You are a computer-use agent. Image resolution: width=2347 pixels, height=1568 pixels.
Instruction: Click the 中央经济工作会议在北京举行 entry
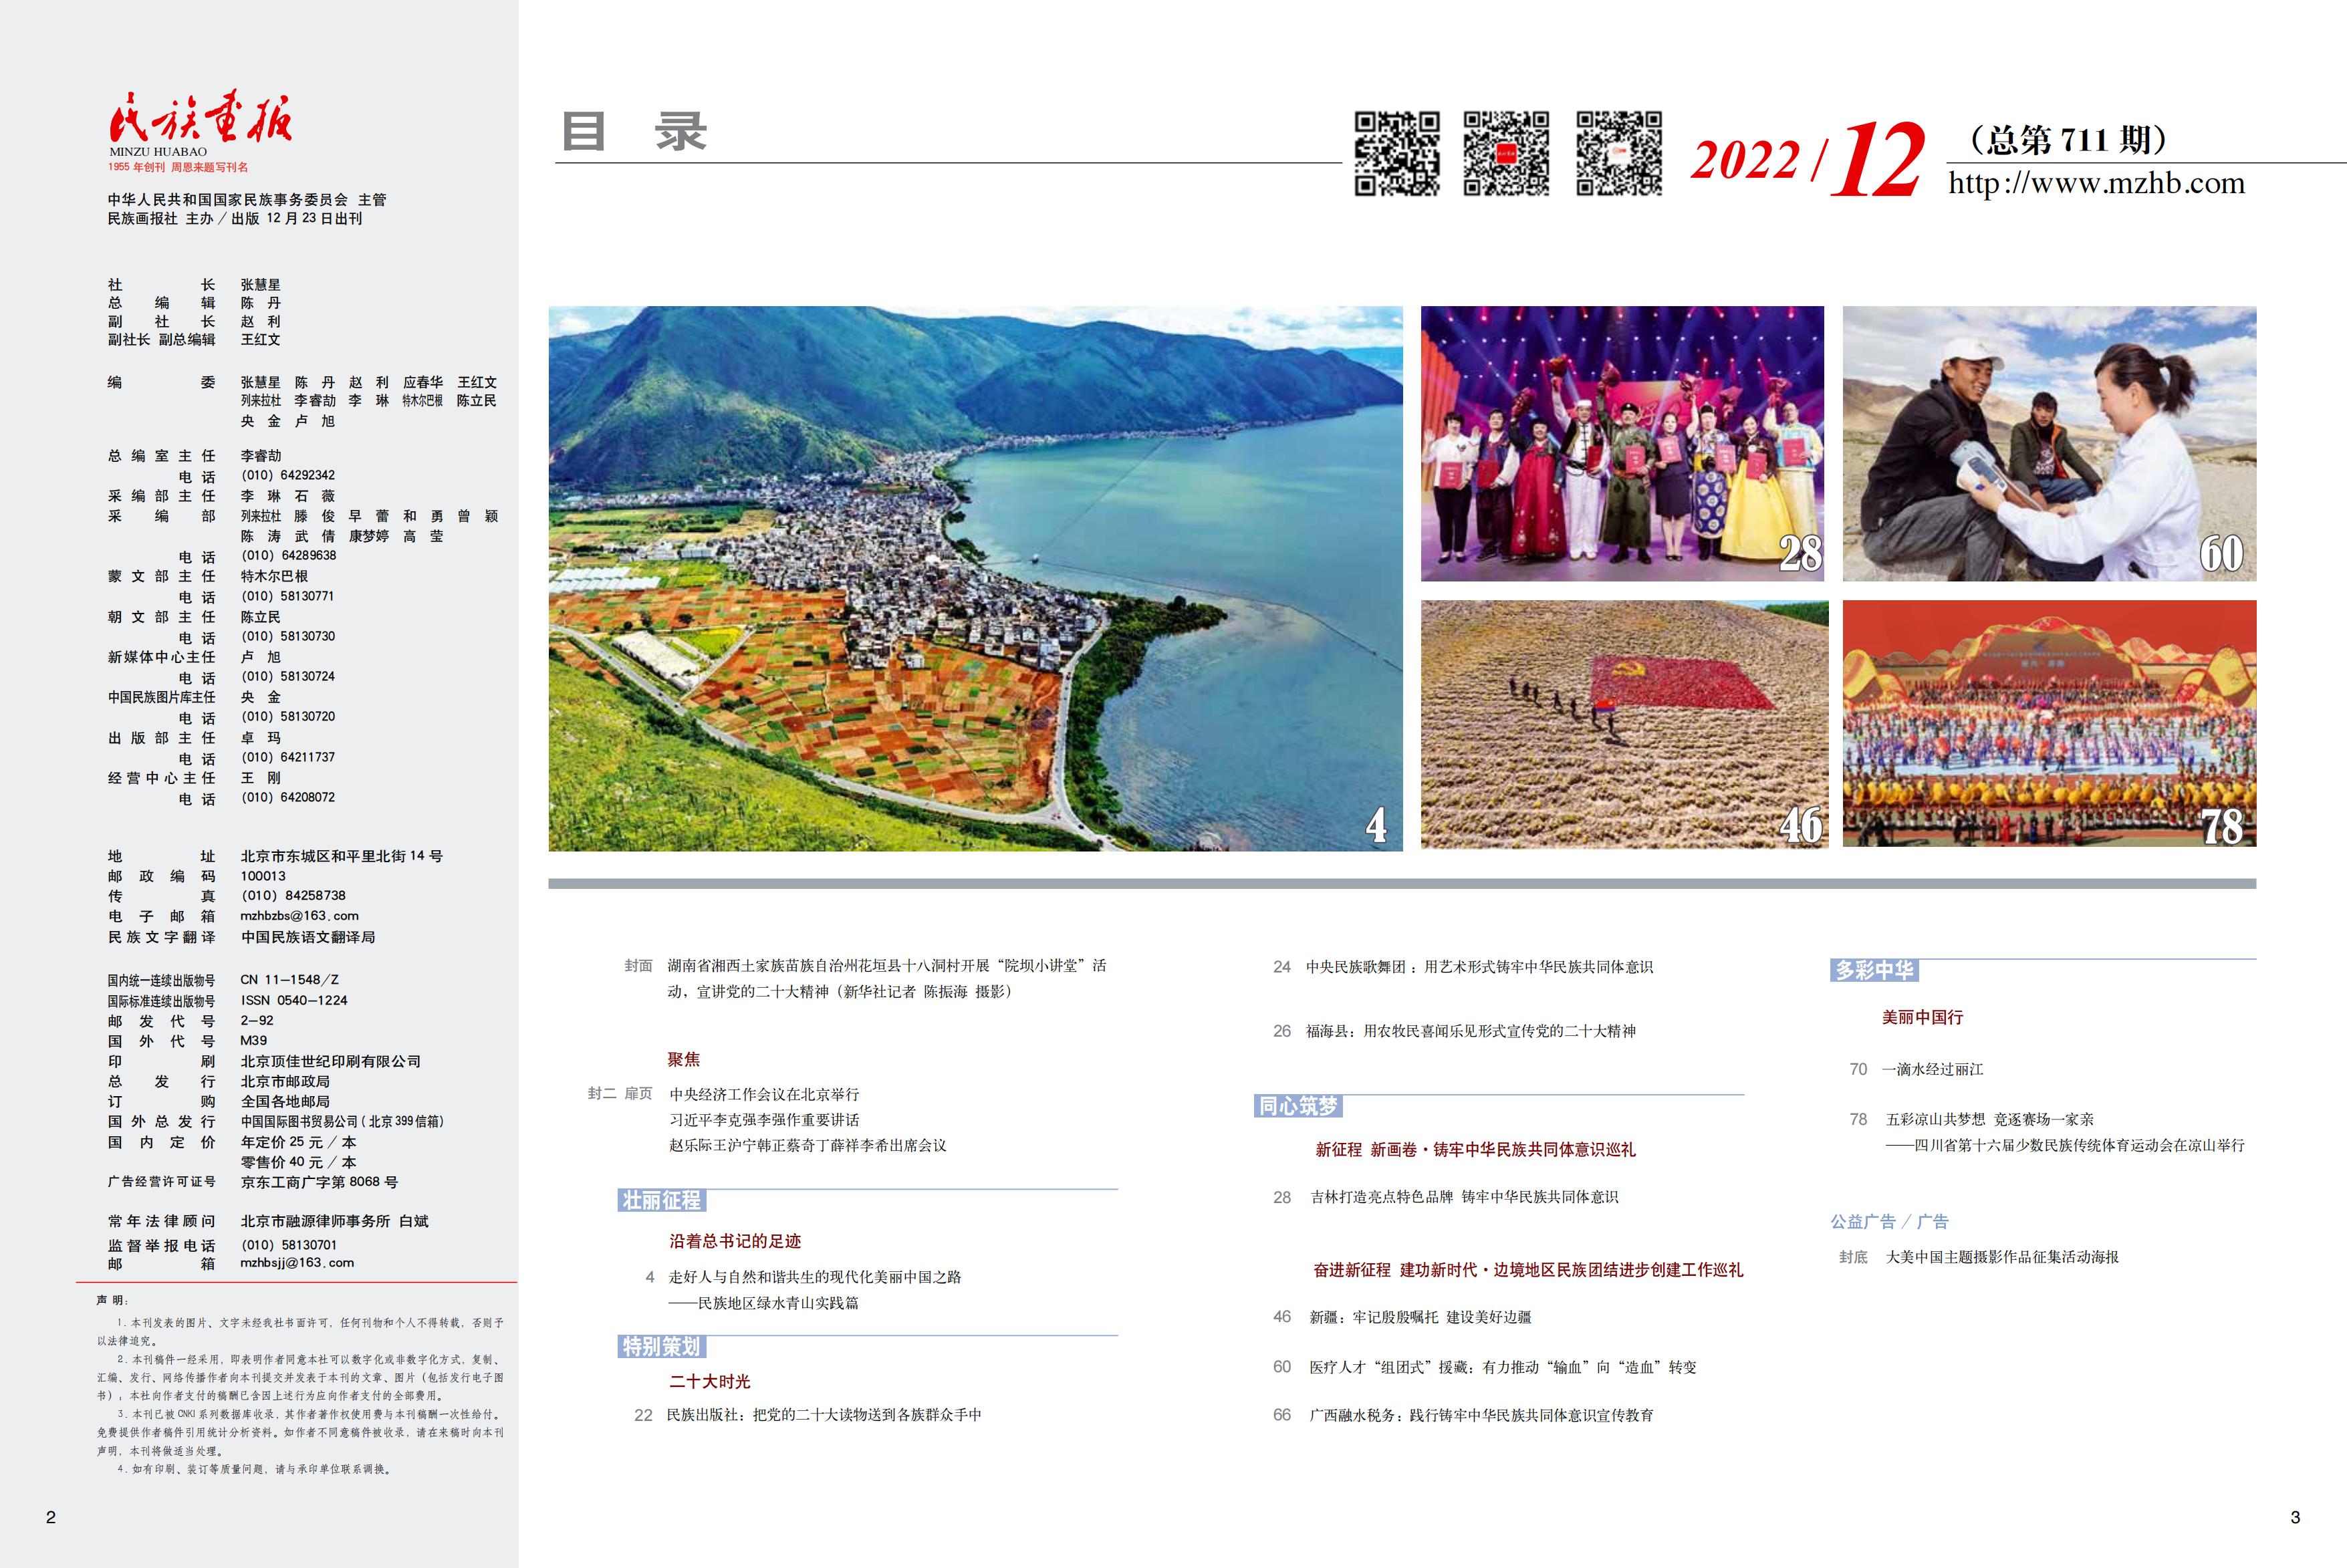click(764, 1094)
